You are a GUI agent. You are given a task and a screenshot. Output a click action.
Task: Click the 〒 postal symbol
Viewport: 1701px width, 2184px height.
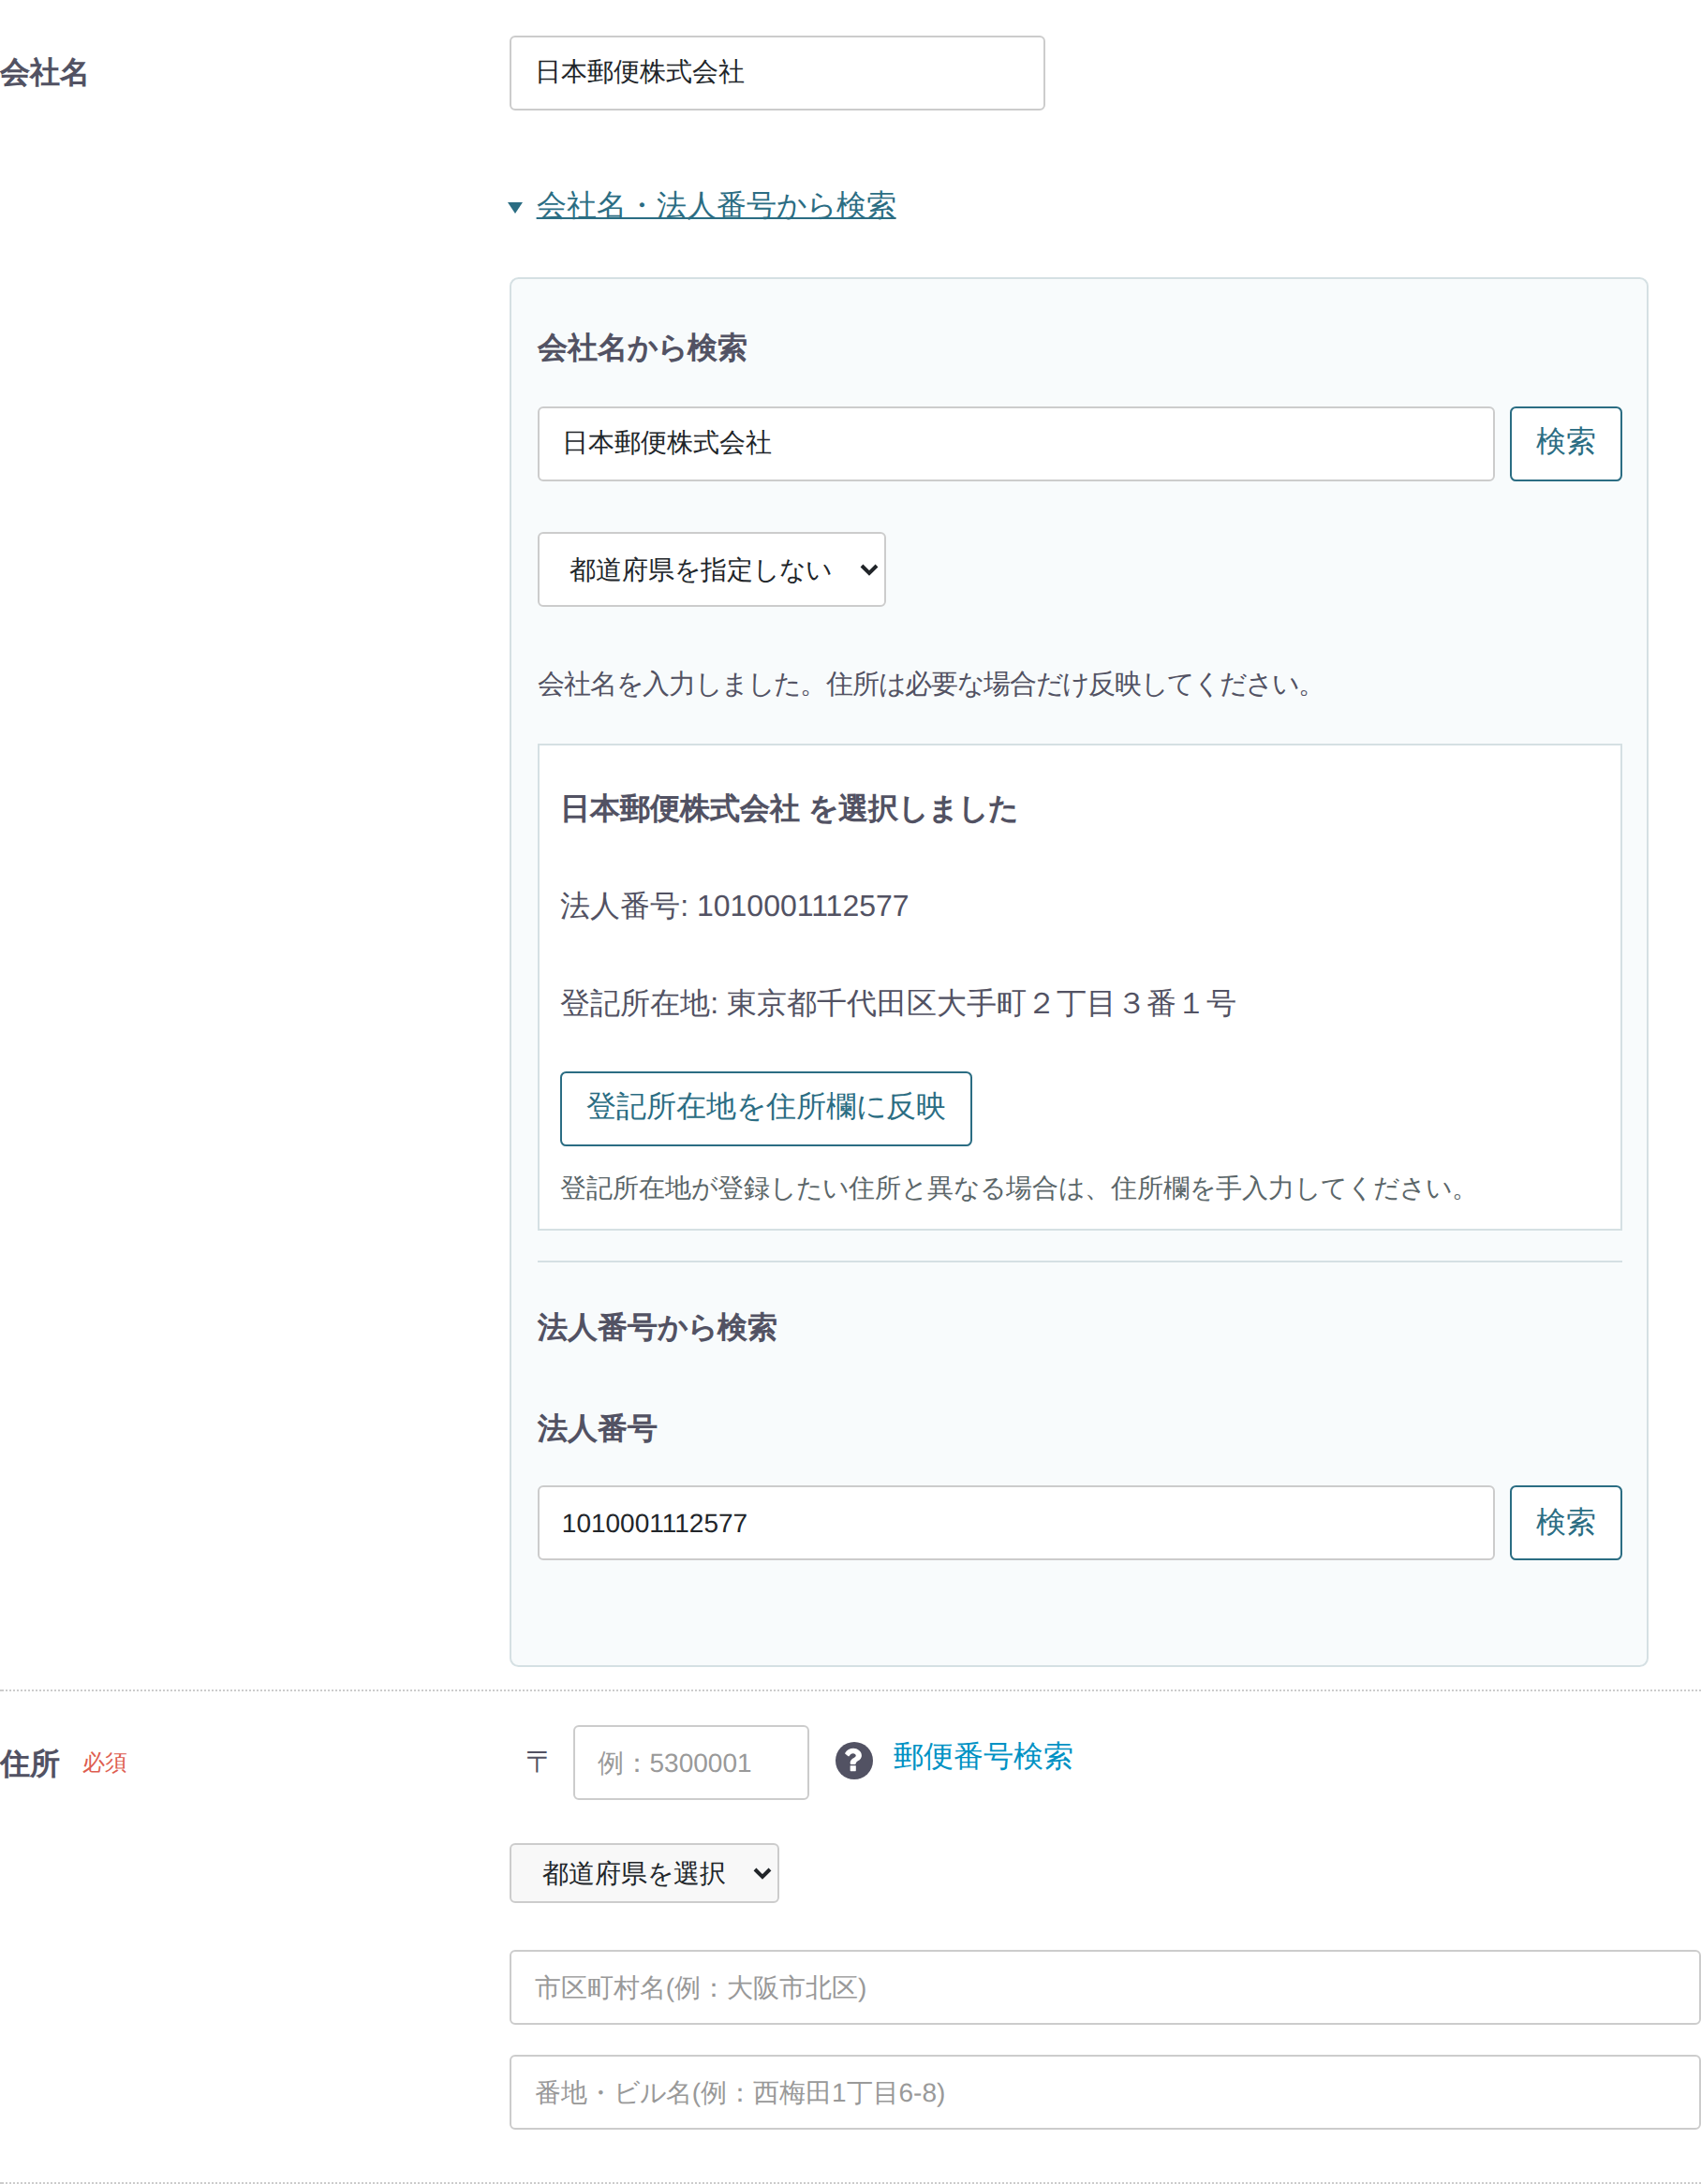(537, 1762)
